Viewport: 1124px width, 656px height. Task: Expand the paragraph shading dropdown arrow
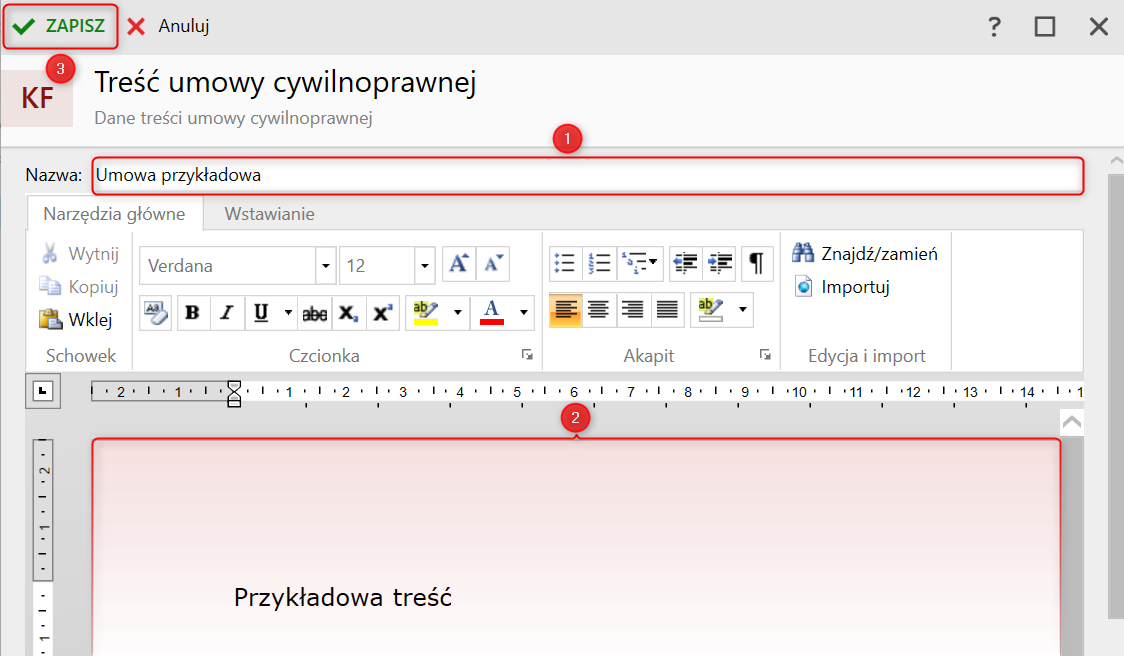coord(743,310)
